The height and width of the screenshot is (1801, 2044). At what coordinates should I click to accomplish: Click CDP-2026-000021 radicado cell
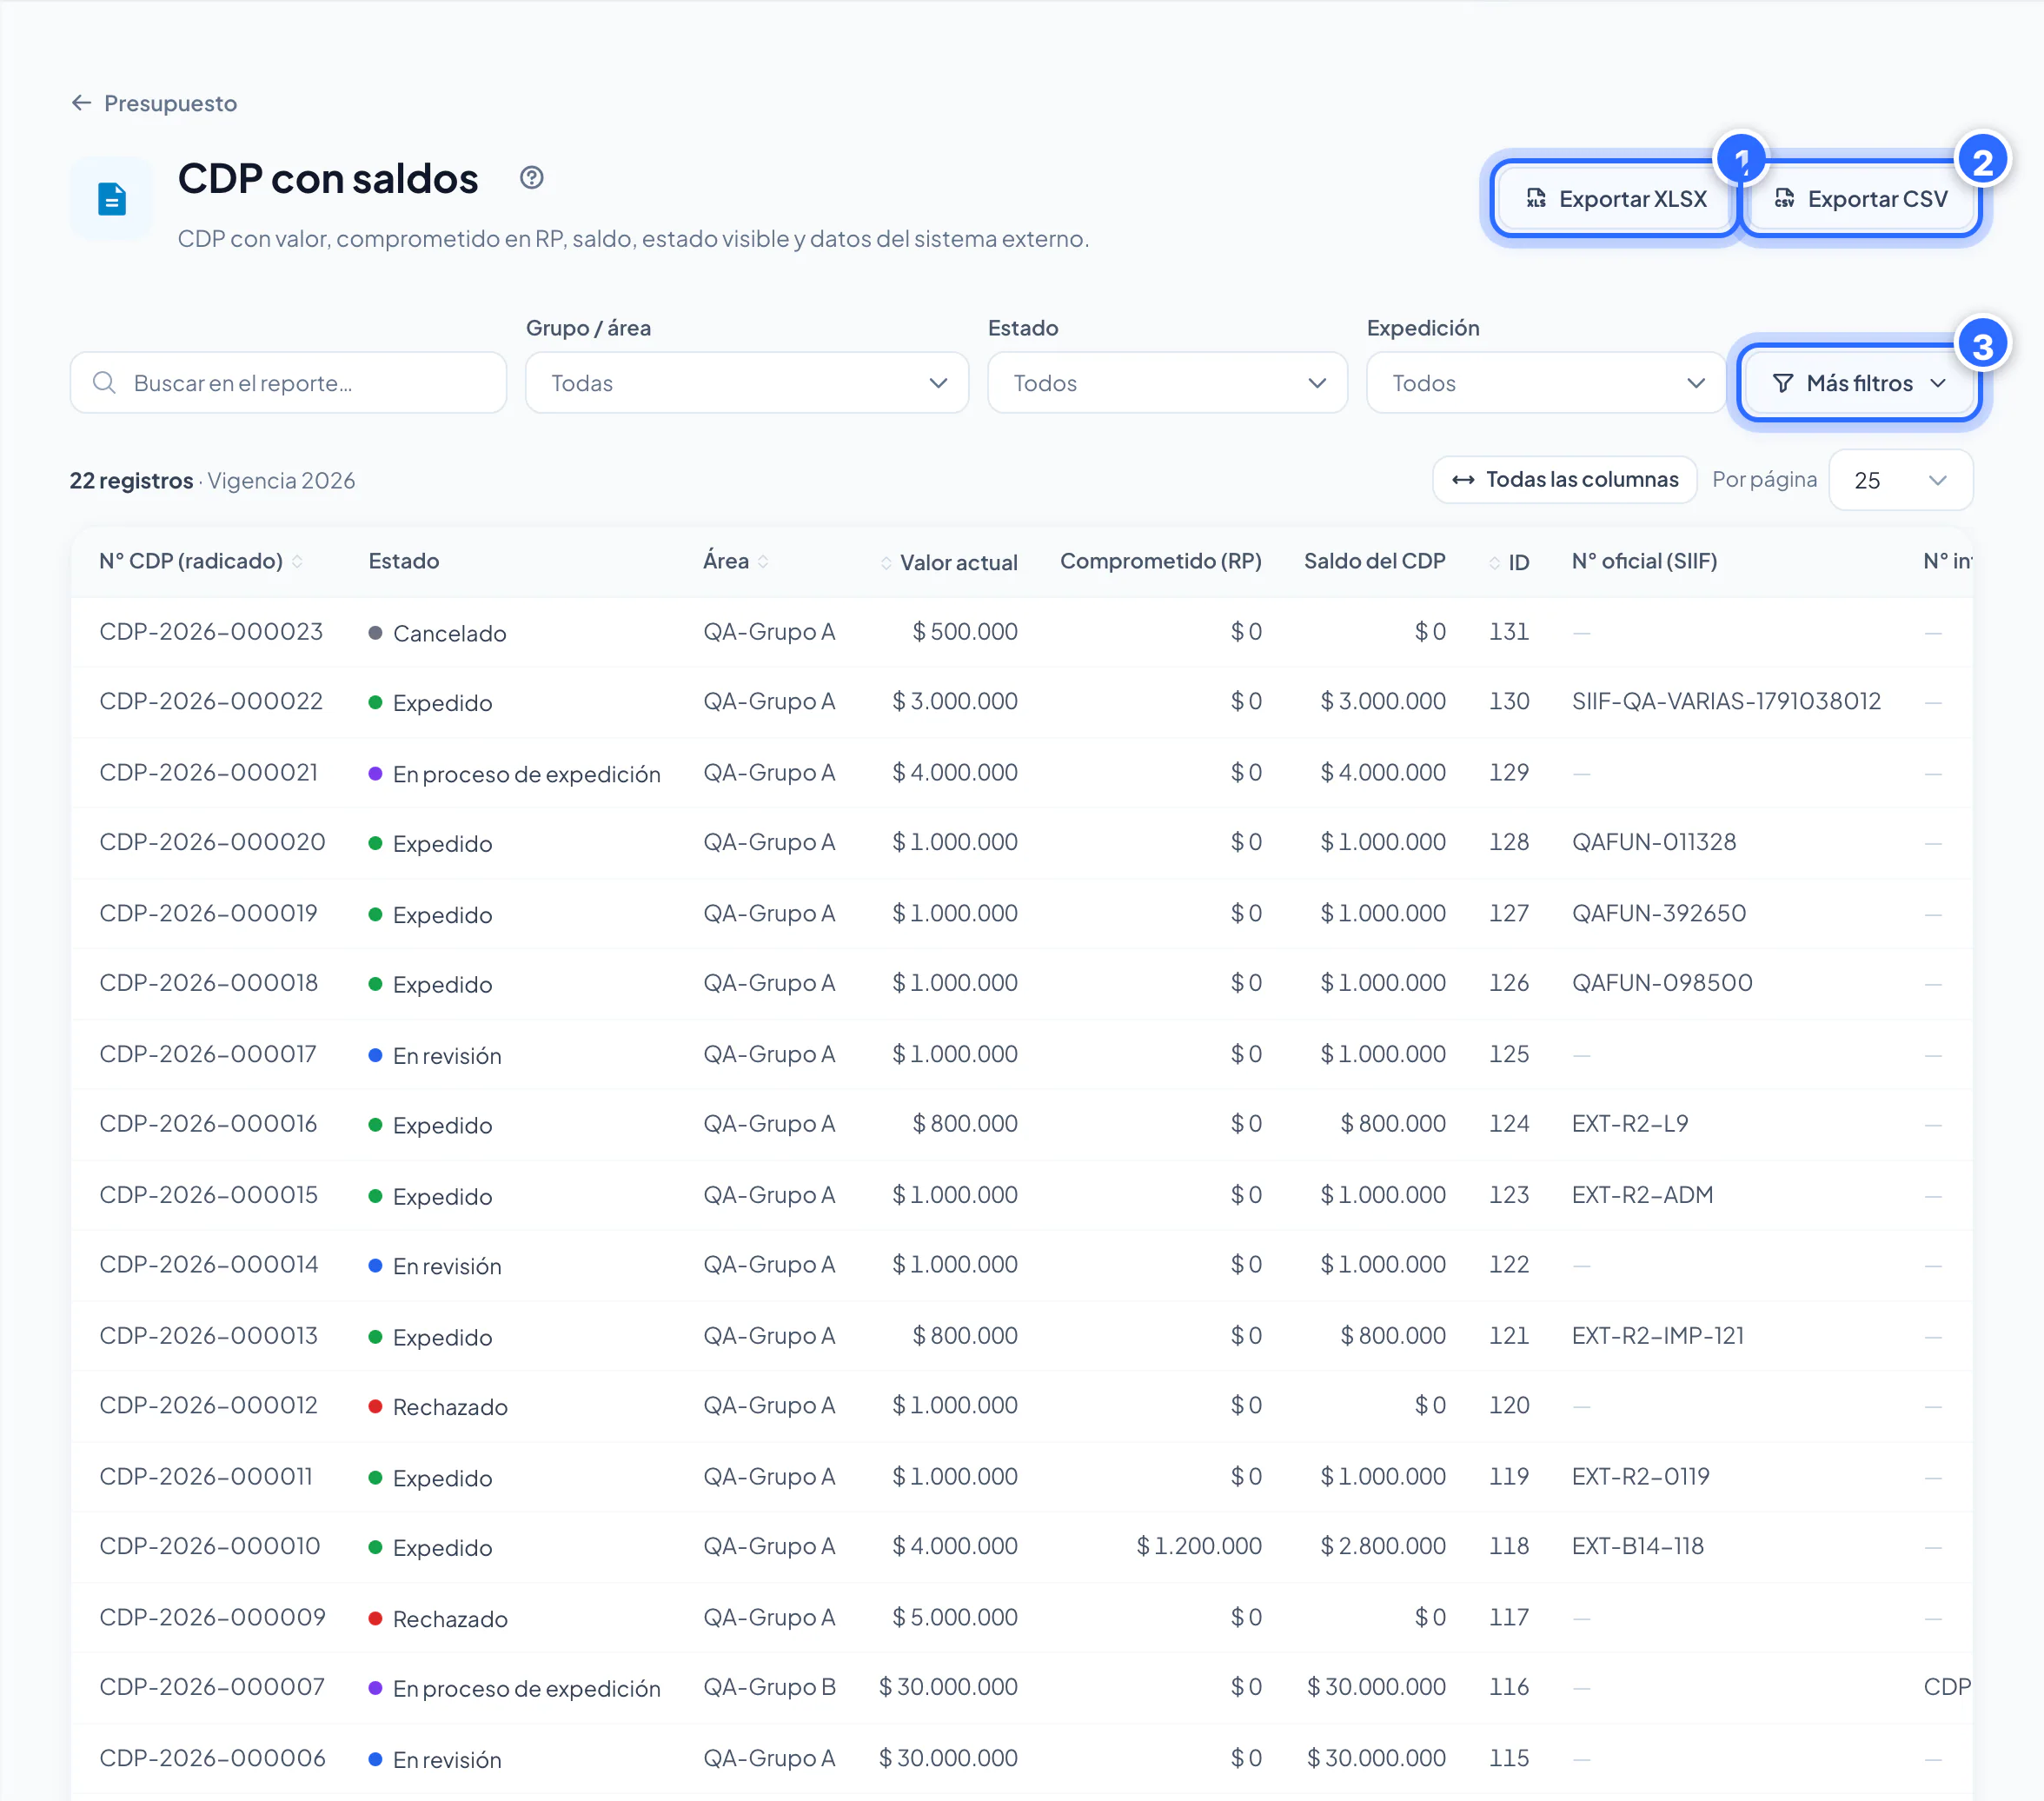pyautogui.click(x=209, y=773)
